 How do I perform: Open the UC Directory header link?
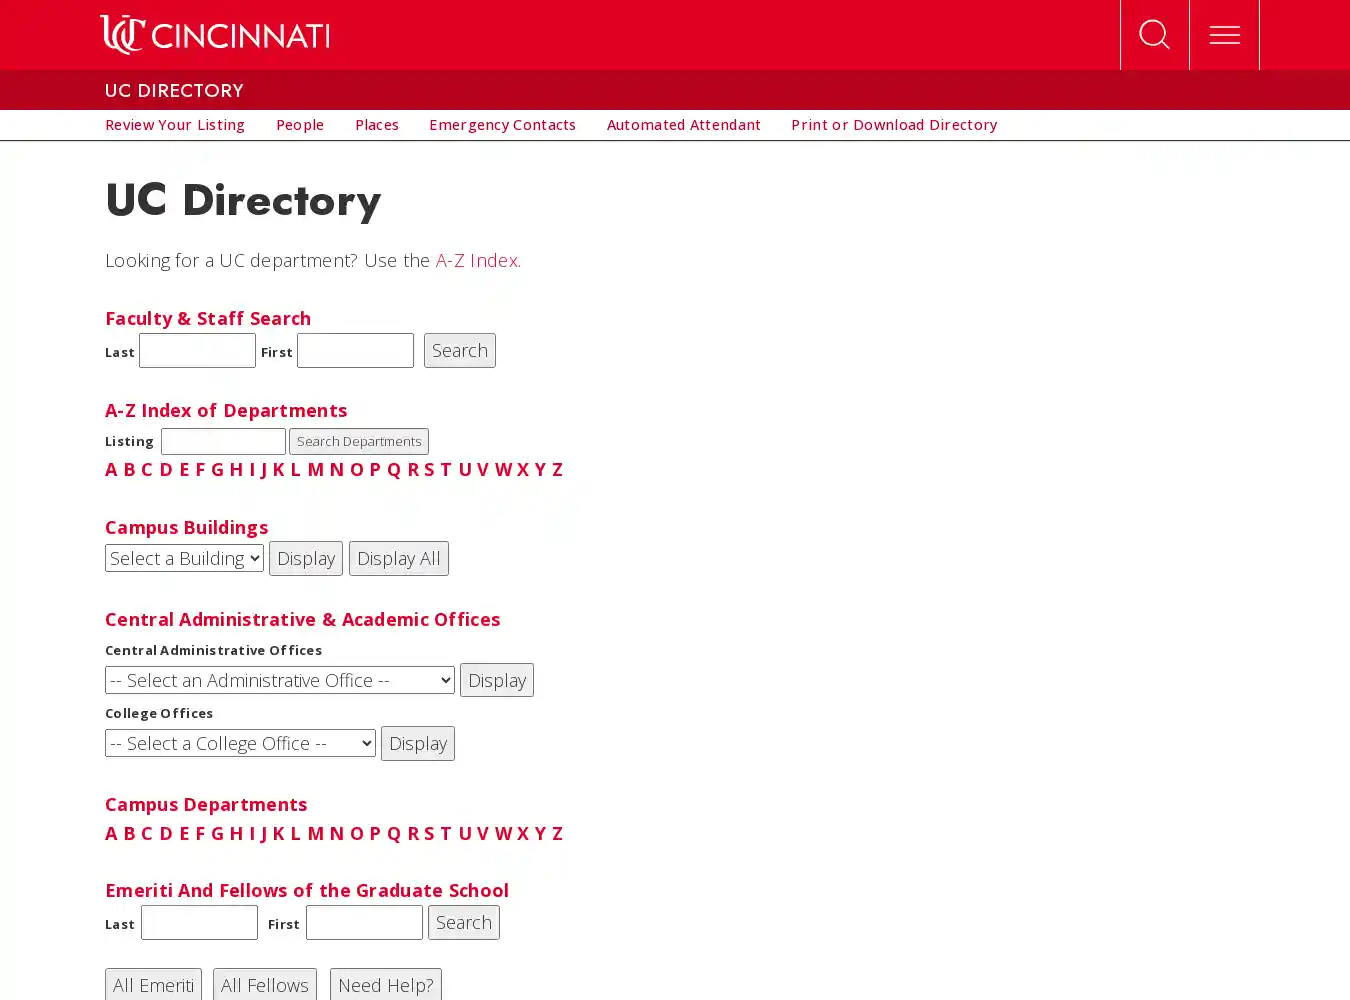pos(174,90)
